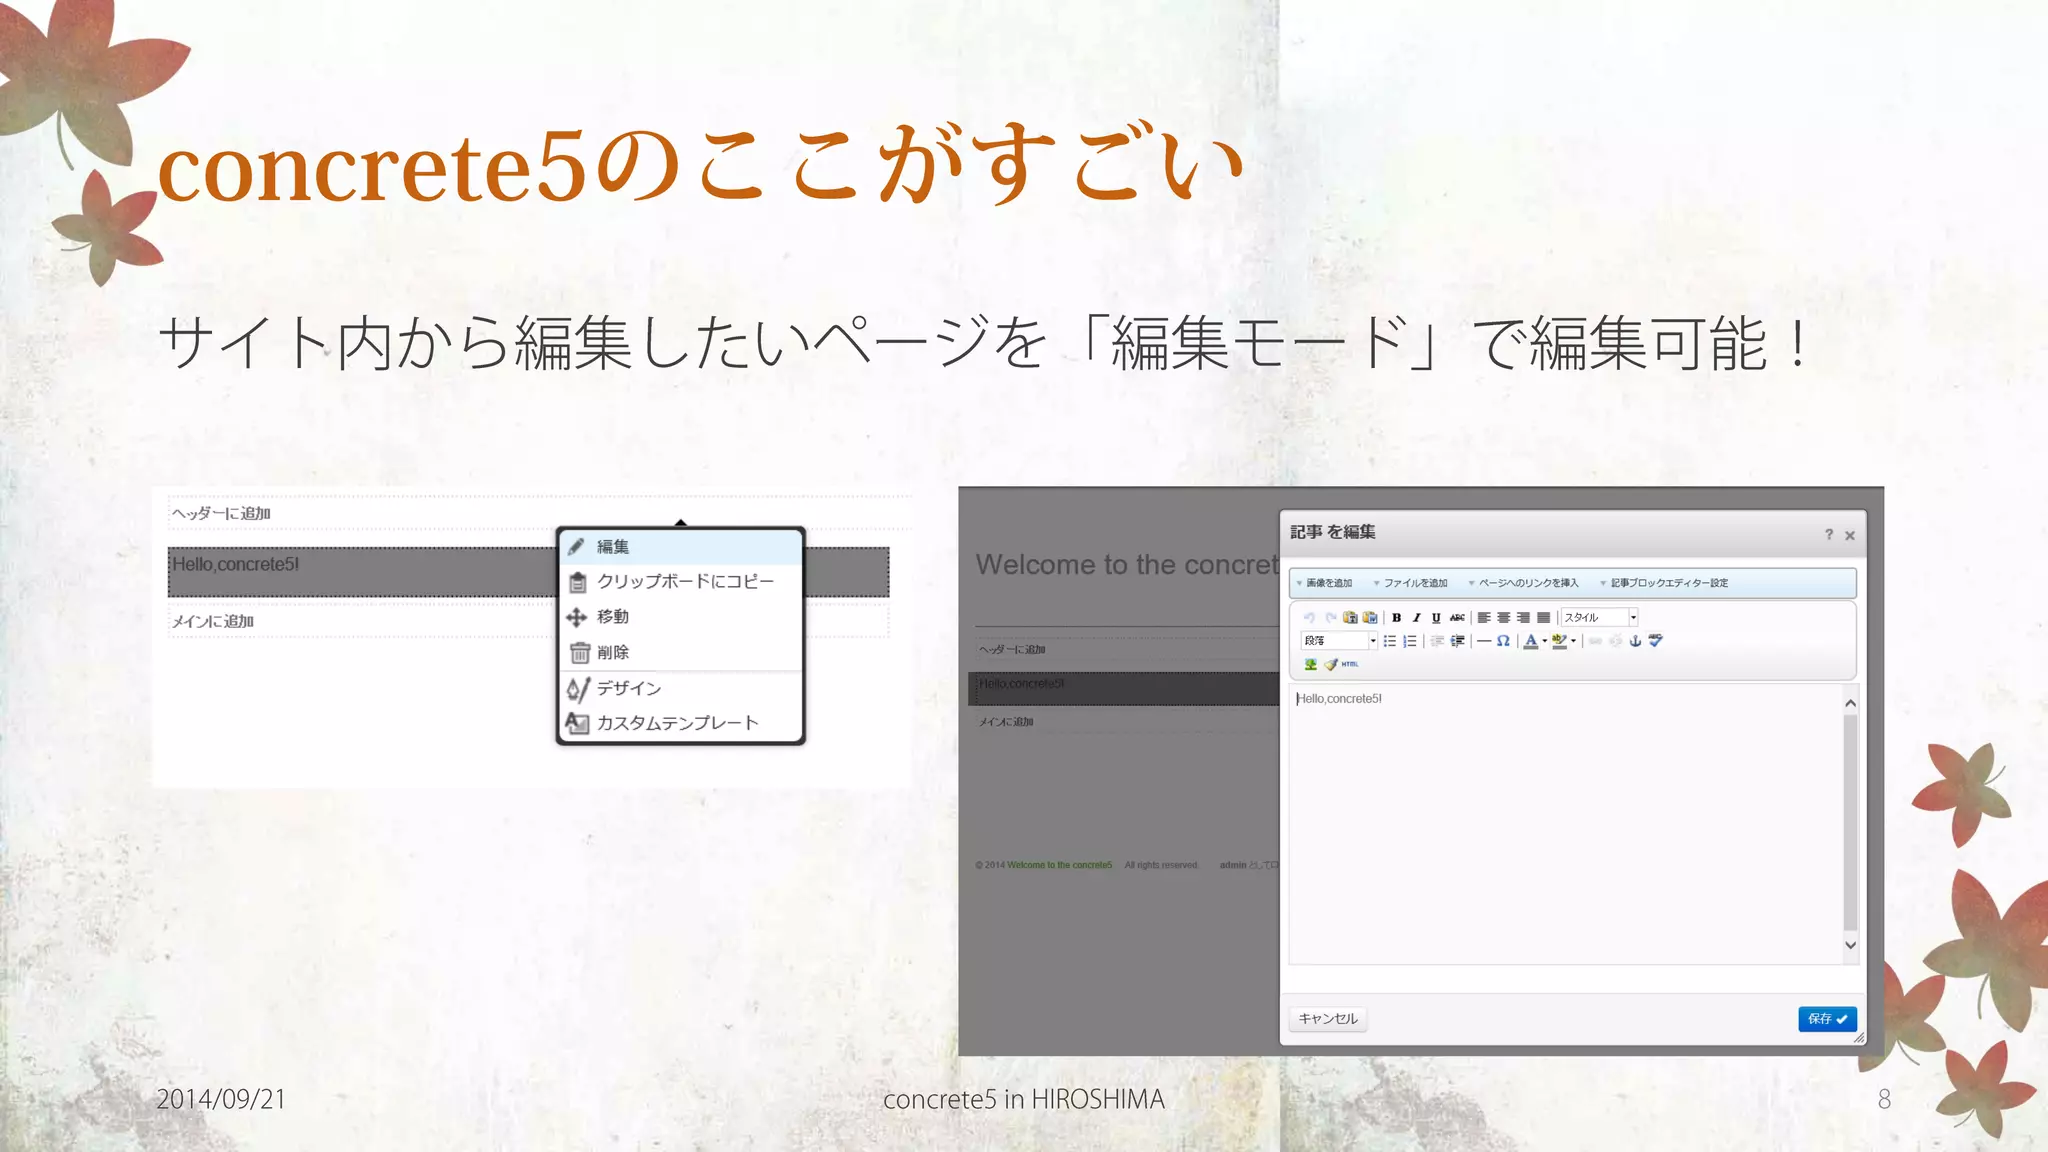
Task: Click the Omega special character icon
Action: click(x=1503, y=641)
